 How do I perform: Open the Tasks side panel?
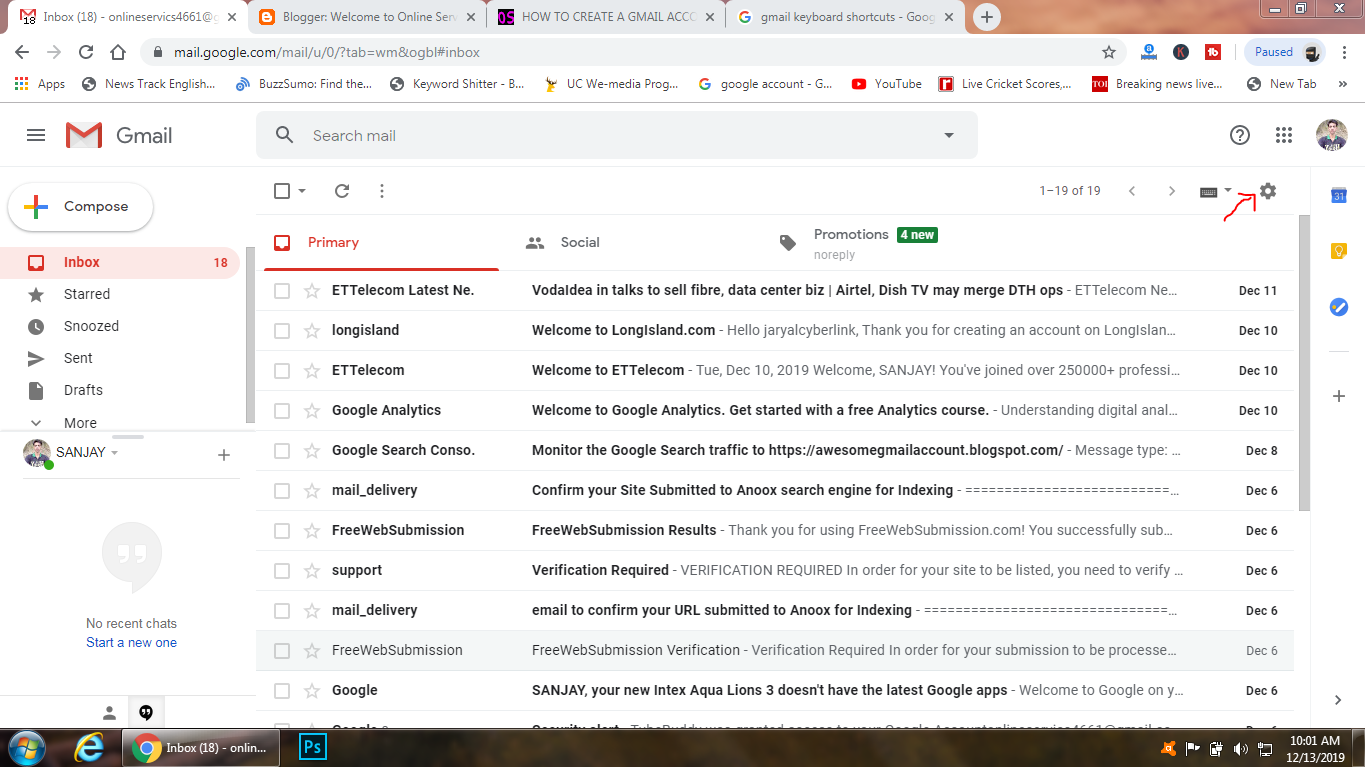click(x=1338, y=307)
